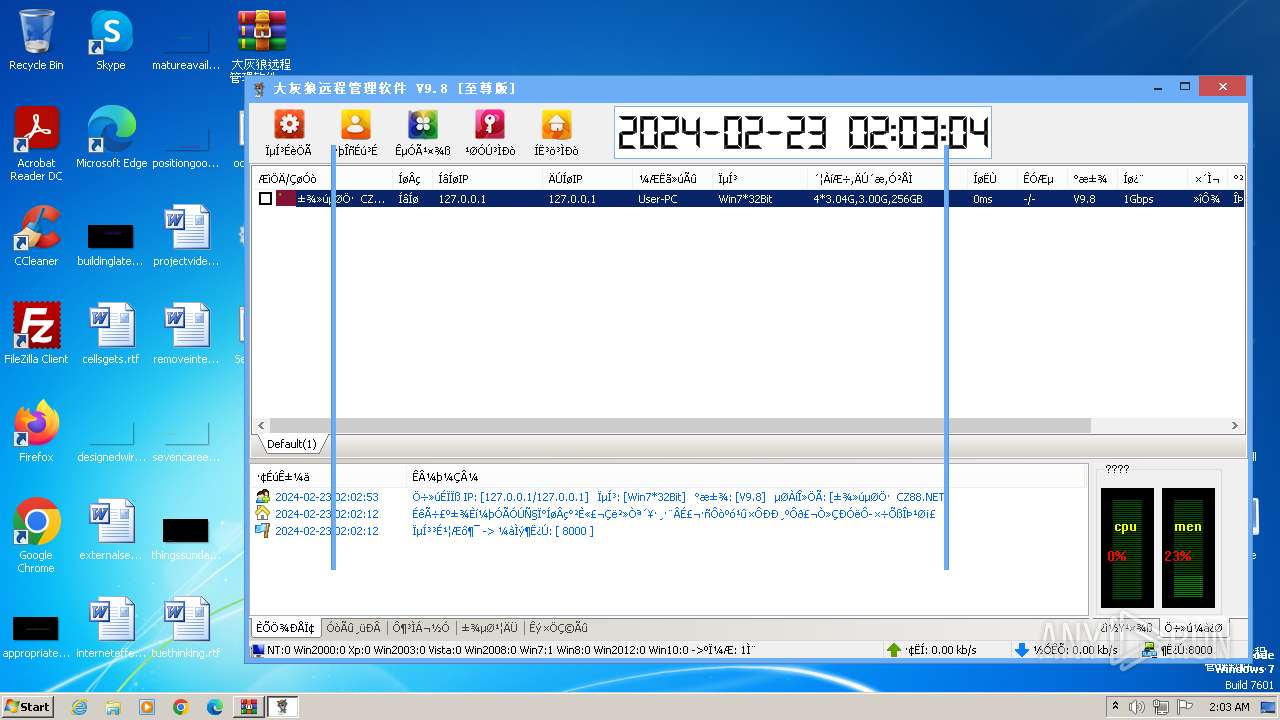This screenshot has height=720, width=1280.
Task: Open the red gear settings toolbar icon
Action: click(x=289, y=125)
